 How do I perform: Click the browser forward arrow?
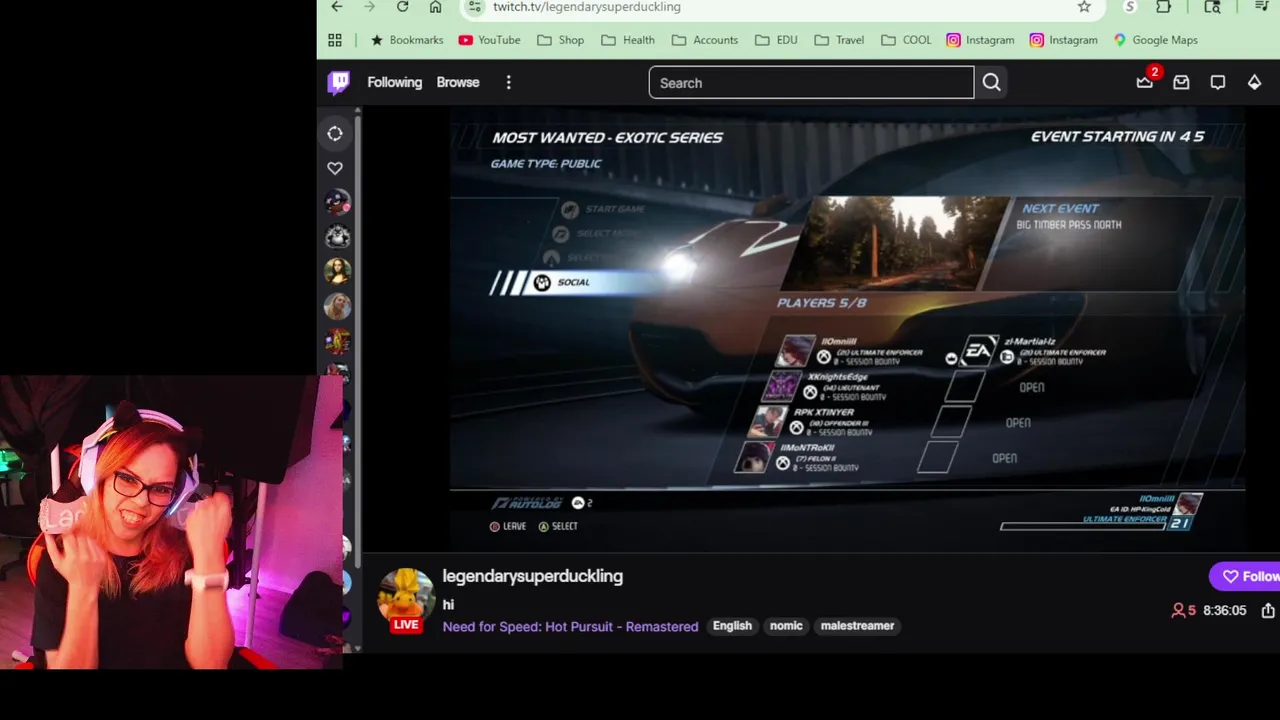[x=369, y=7]
